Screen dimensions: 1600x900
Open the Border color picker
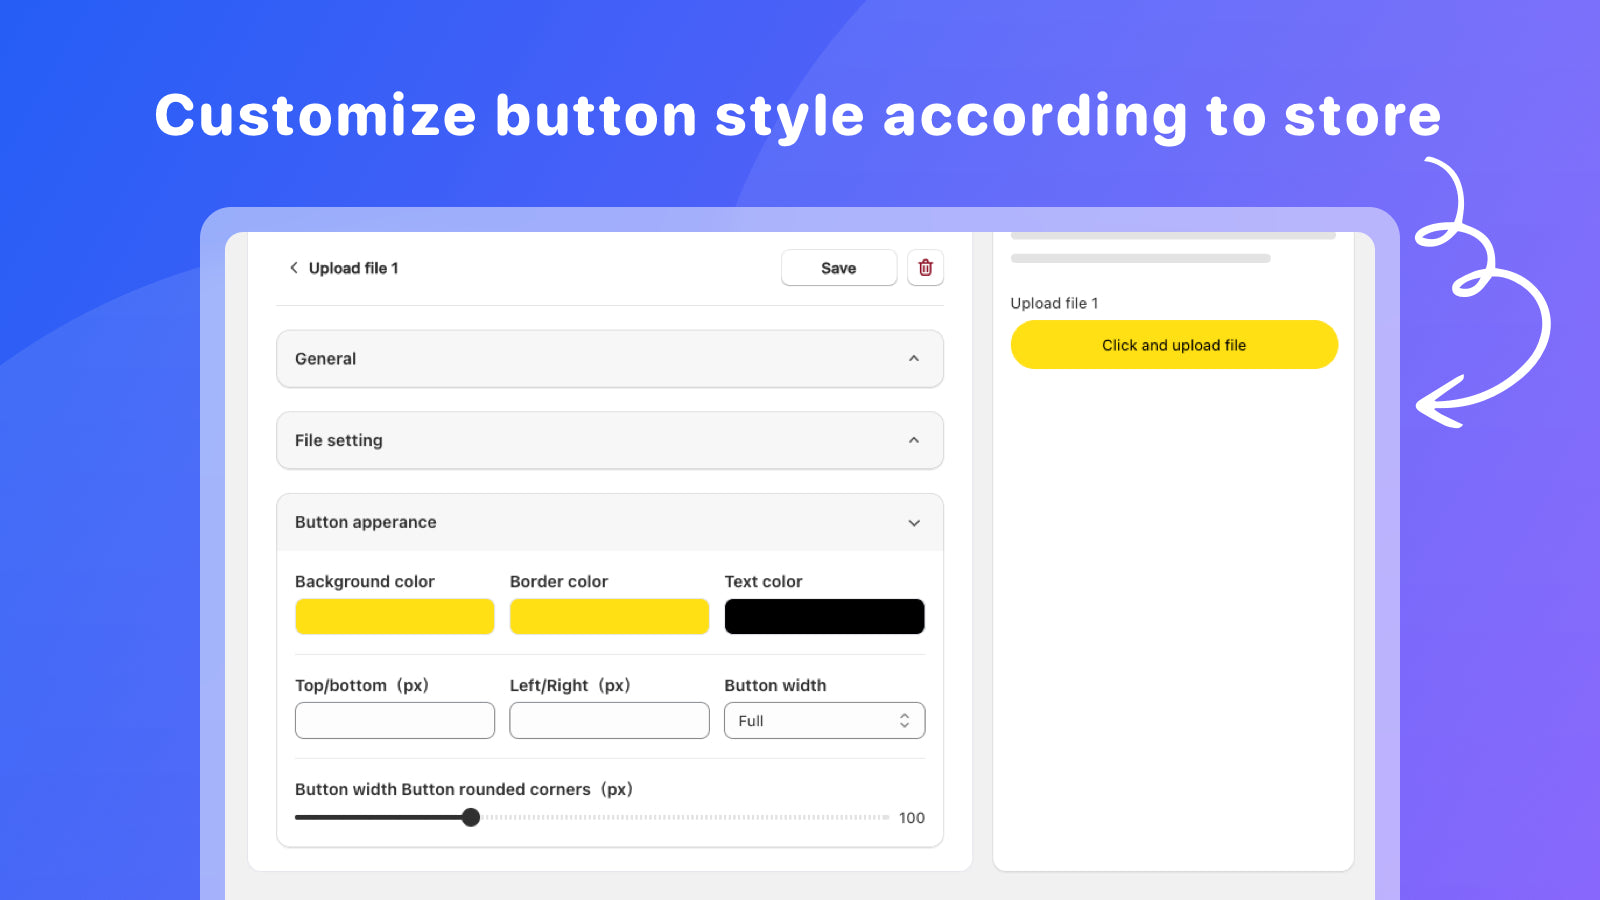[609, 616]
